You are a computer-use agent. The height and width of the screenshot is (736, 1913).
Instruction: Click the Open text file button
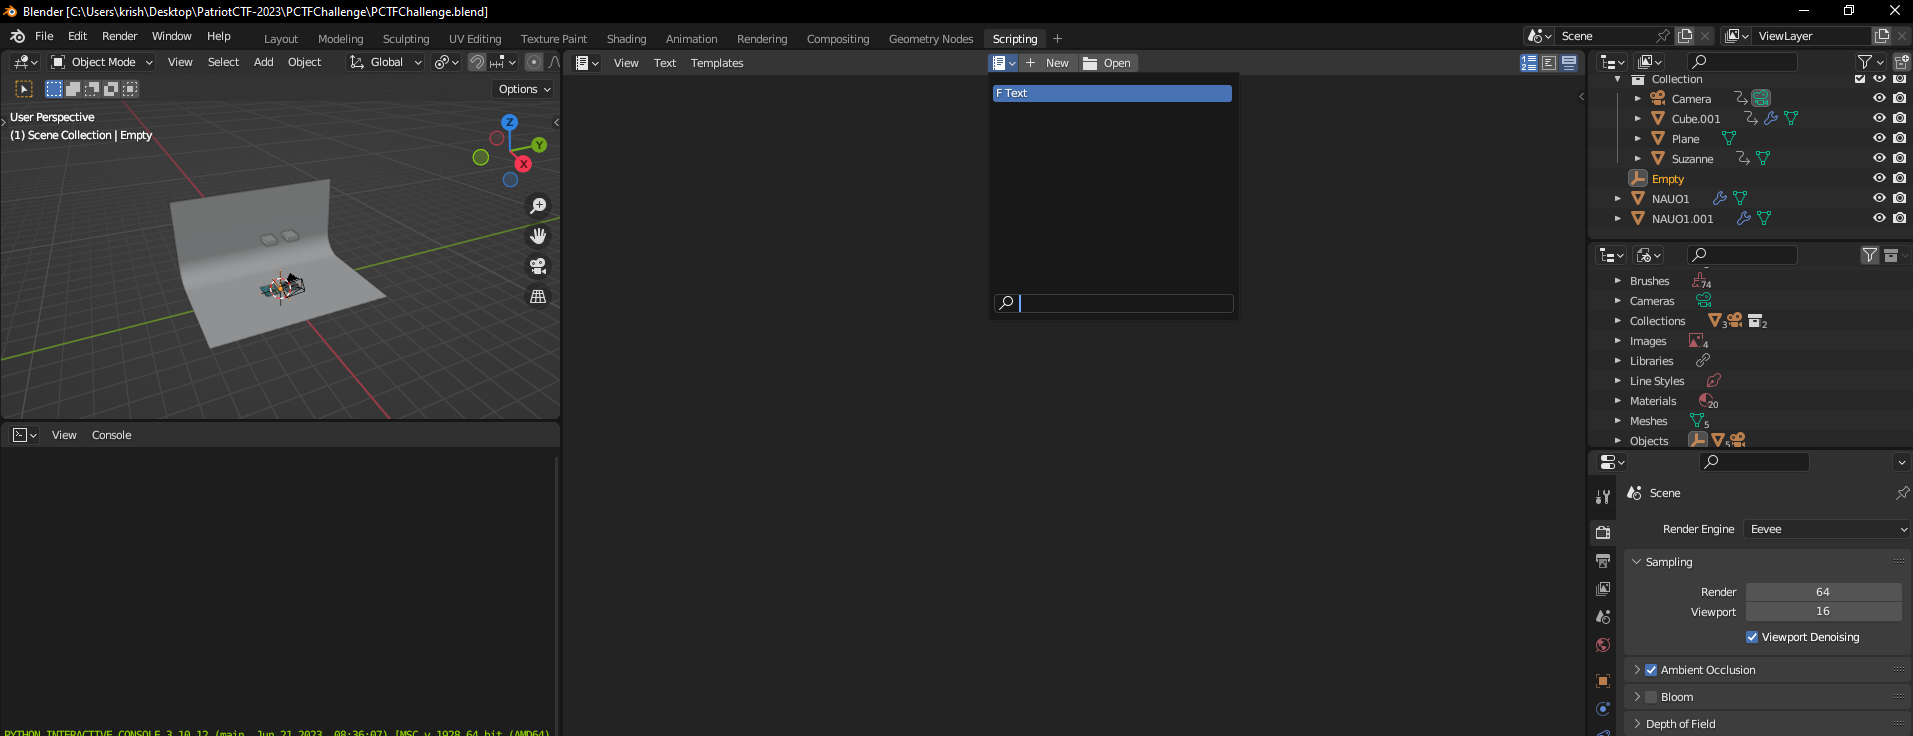[x=1107, y=63]
